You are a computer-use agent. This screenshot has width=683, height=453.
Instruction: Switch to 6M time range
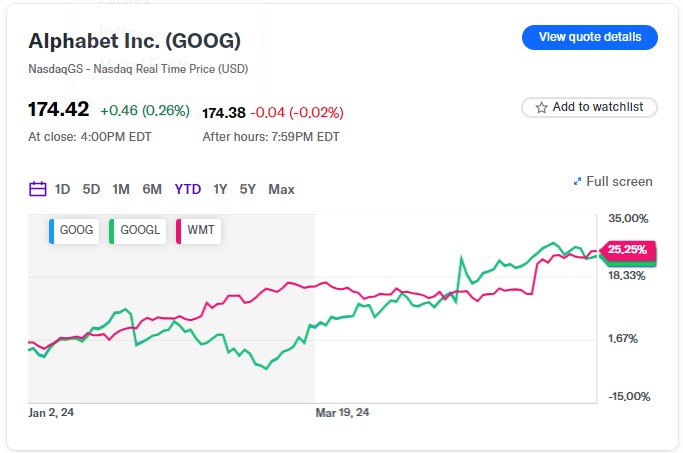click(x=152, y=189)
